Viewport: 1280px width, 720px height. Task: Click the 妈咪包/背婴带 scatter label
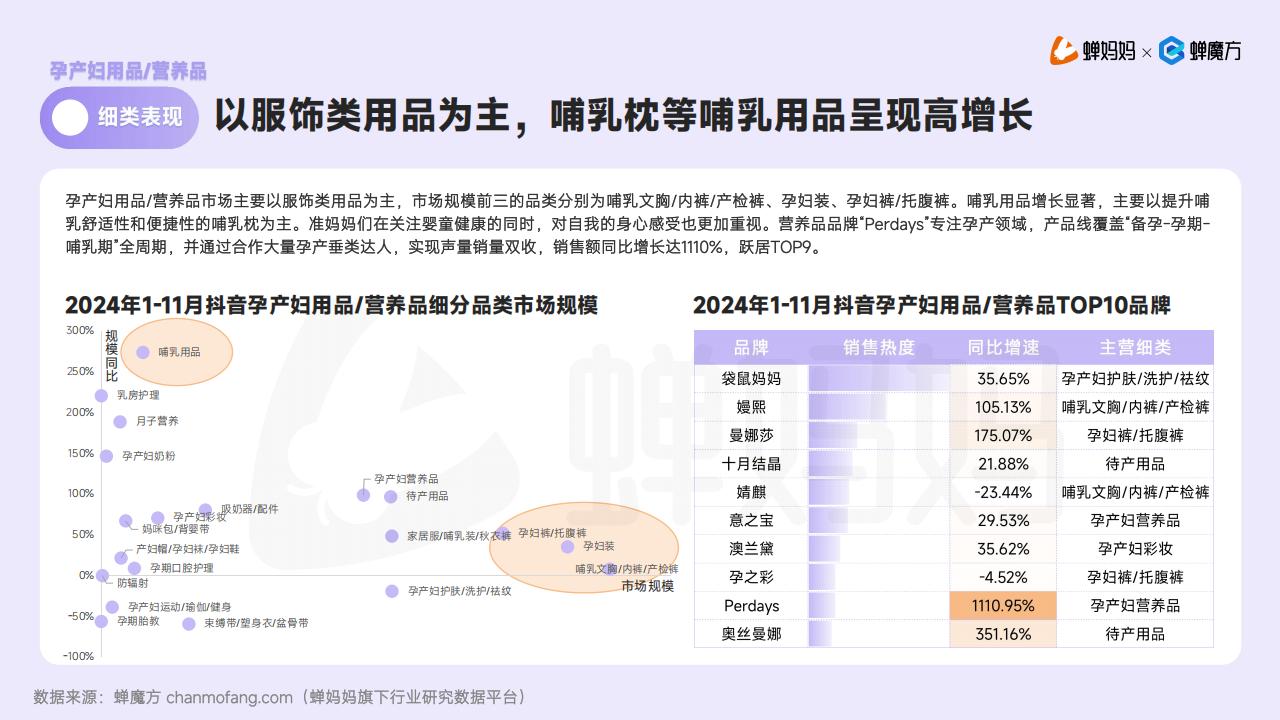(175, 529)
